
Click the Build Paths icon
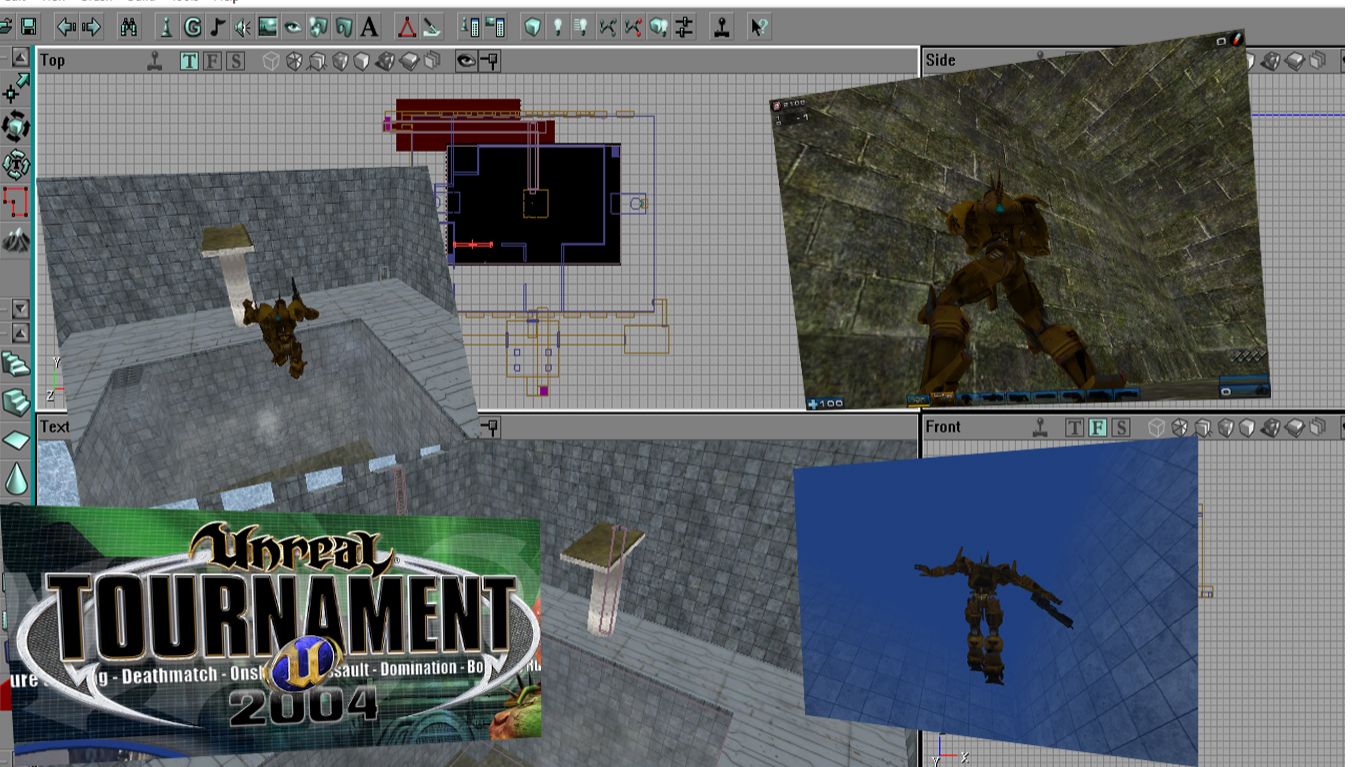(607, 27)
